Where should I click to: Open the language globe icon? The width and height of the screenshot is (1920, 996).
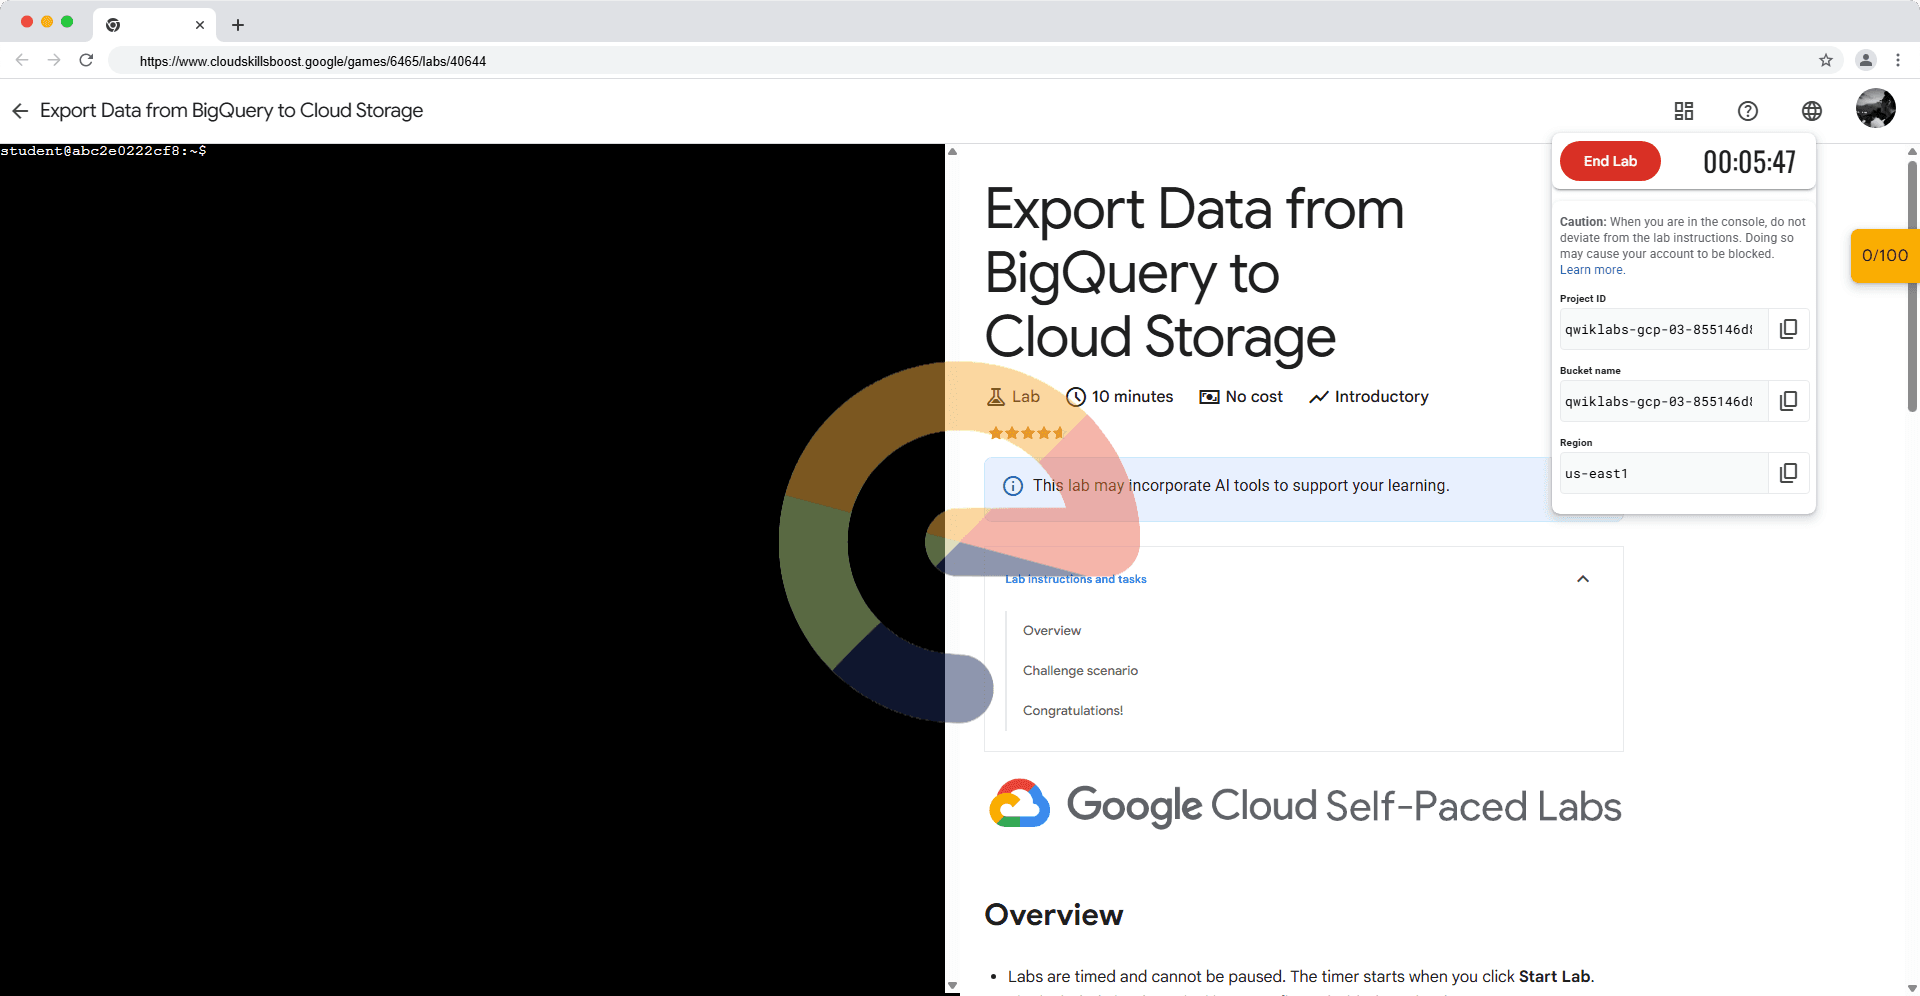(x=1812, y=111)
